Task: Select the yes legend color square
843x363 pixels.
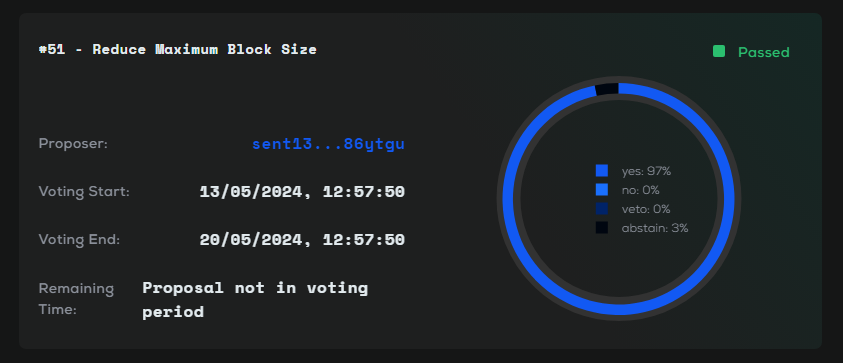Action: tap(602, 171)
